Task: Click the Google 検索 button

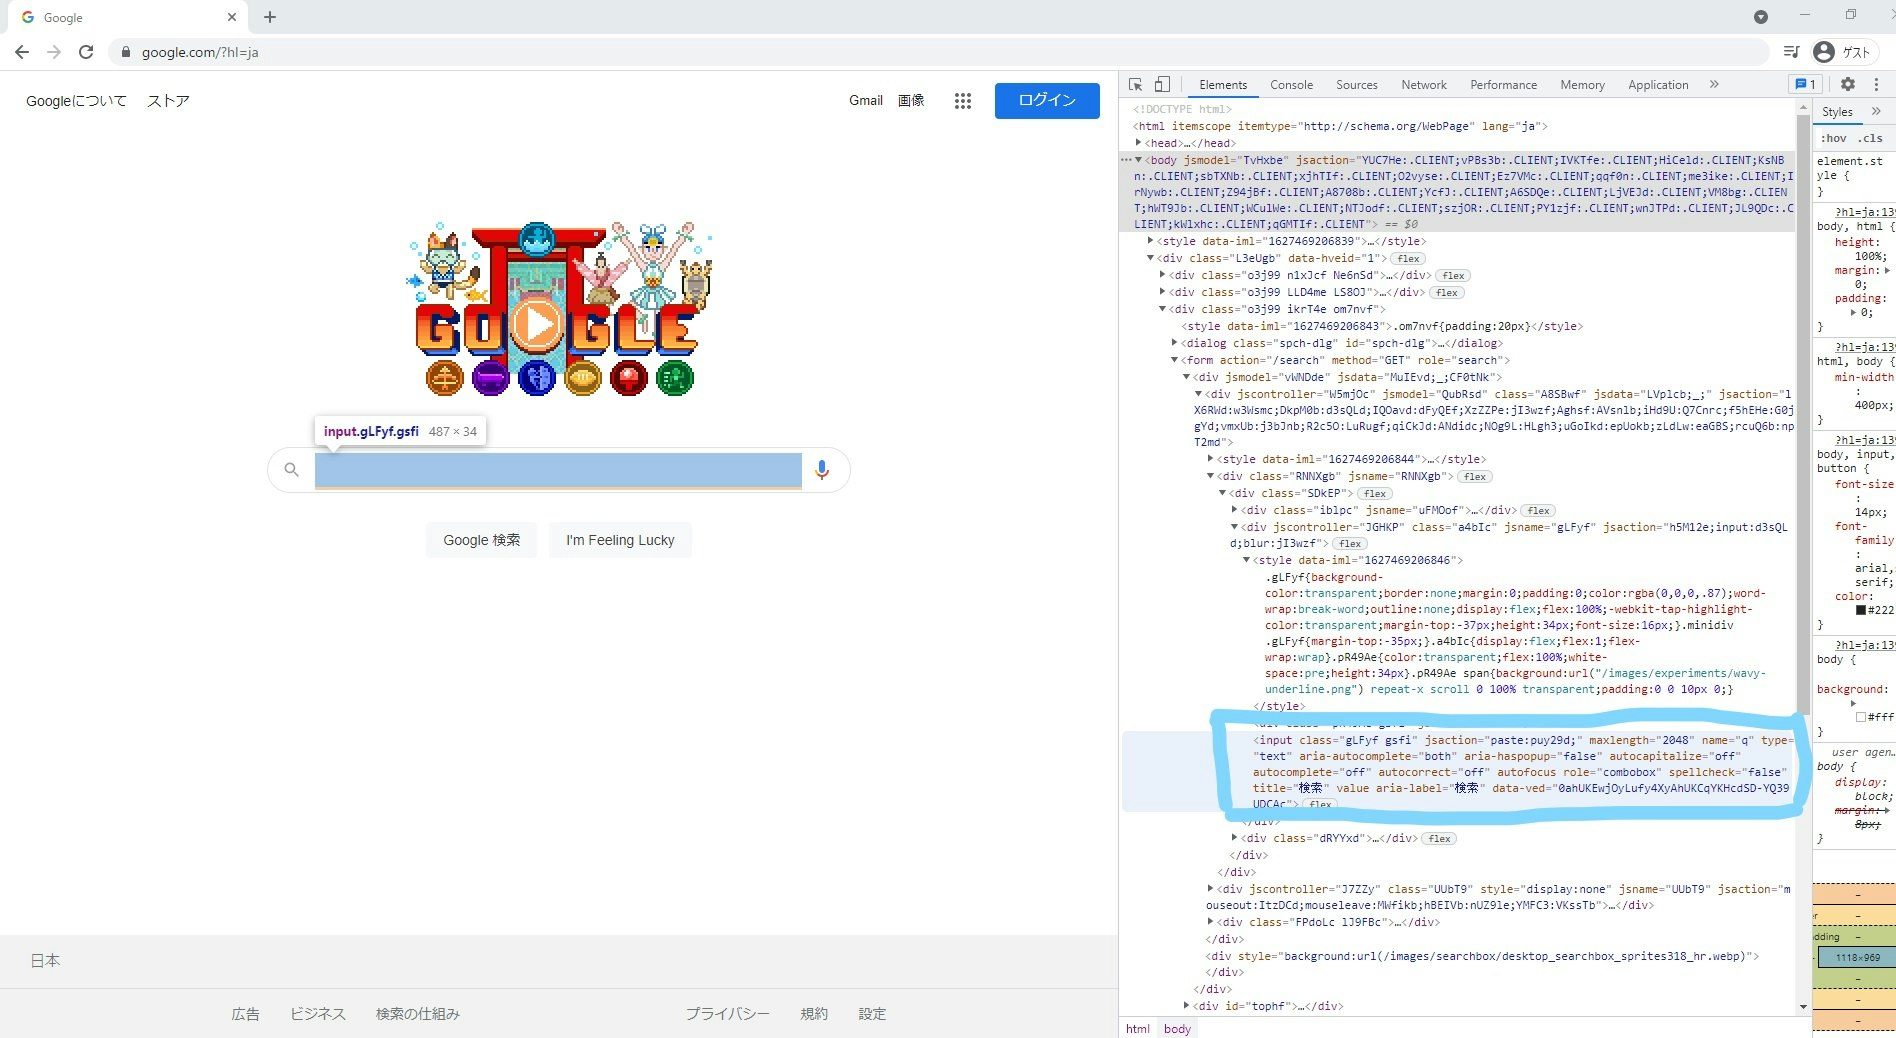Action: pos(482,540)
